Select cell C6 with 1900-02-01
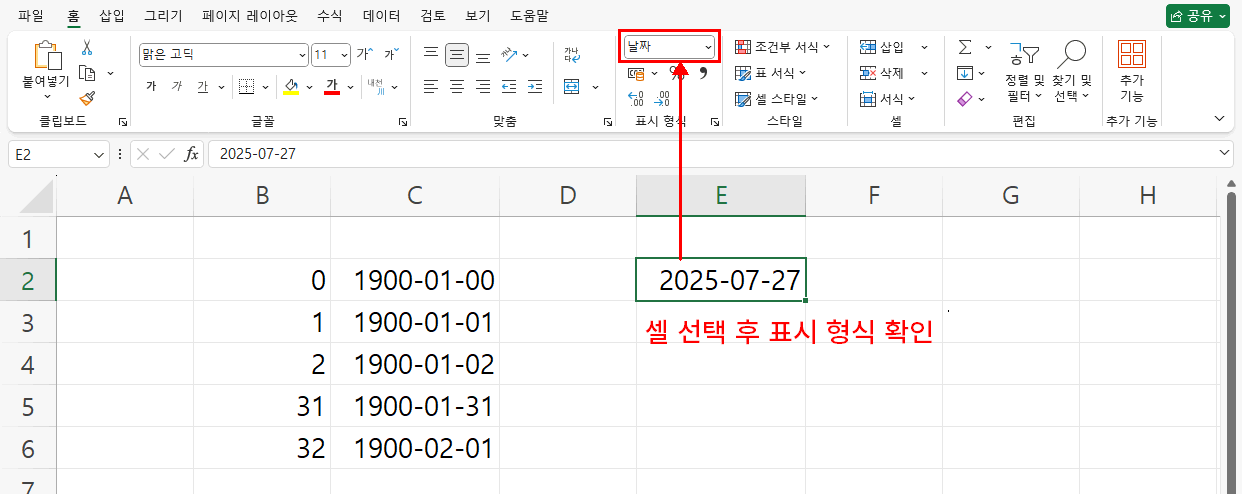This screenshot has height=494, width=1242. 415,448
